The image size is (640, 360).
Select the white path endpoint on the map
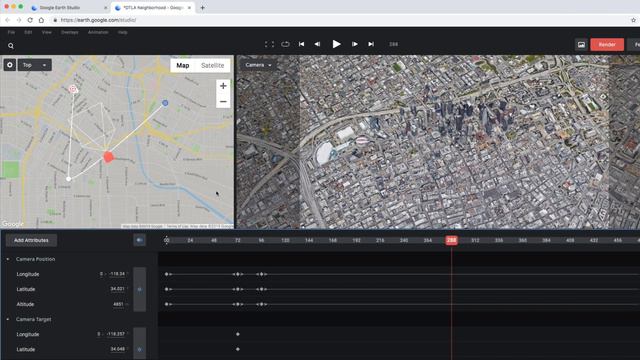point(69,179)
